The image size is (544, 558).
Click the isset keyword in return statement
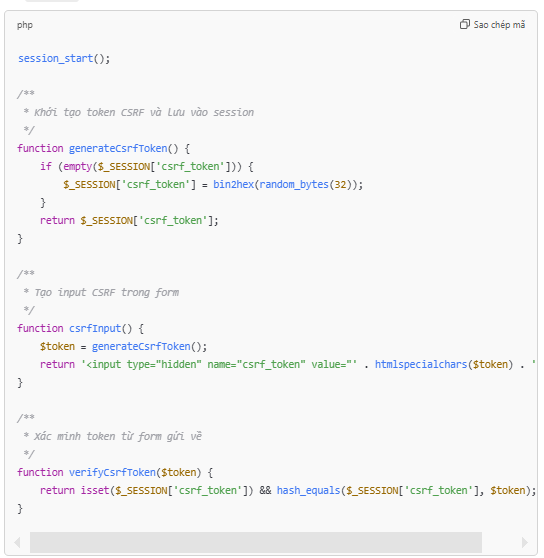(x=95, y=490)
